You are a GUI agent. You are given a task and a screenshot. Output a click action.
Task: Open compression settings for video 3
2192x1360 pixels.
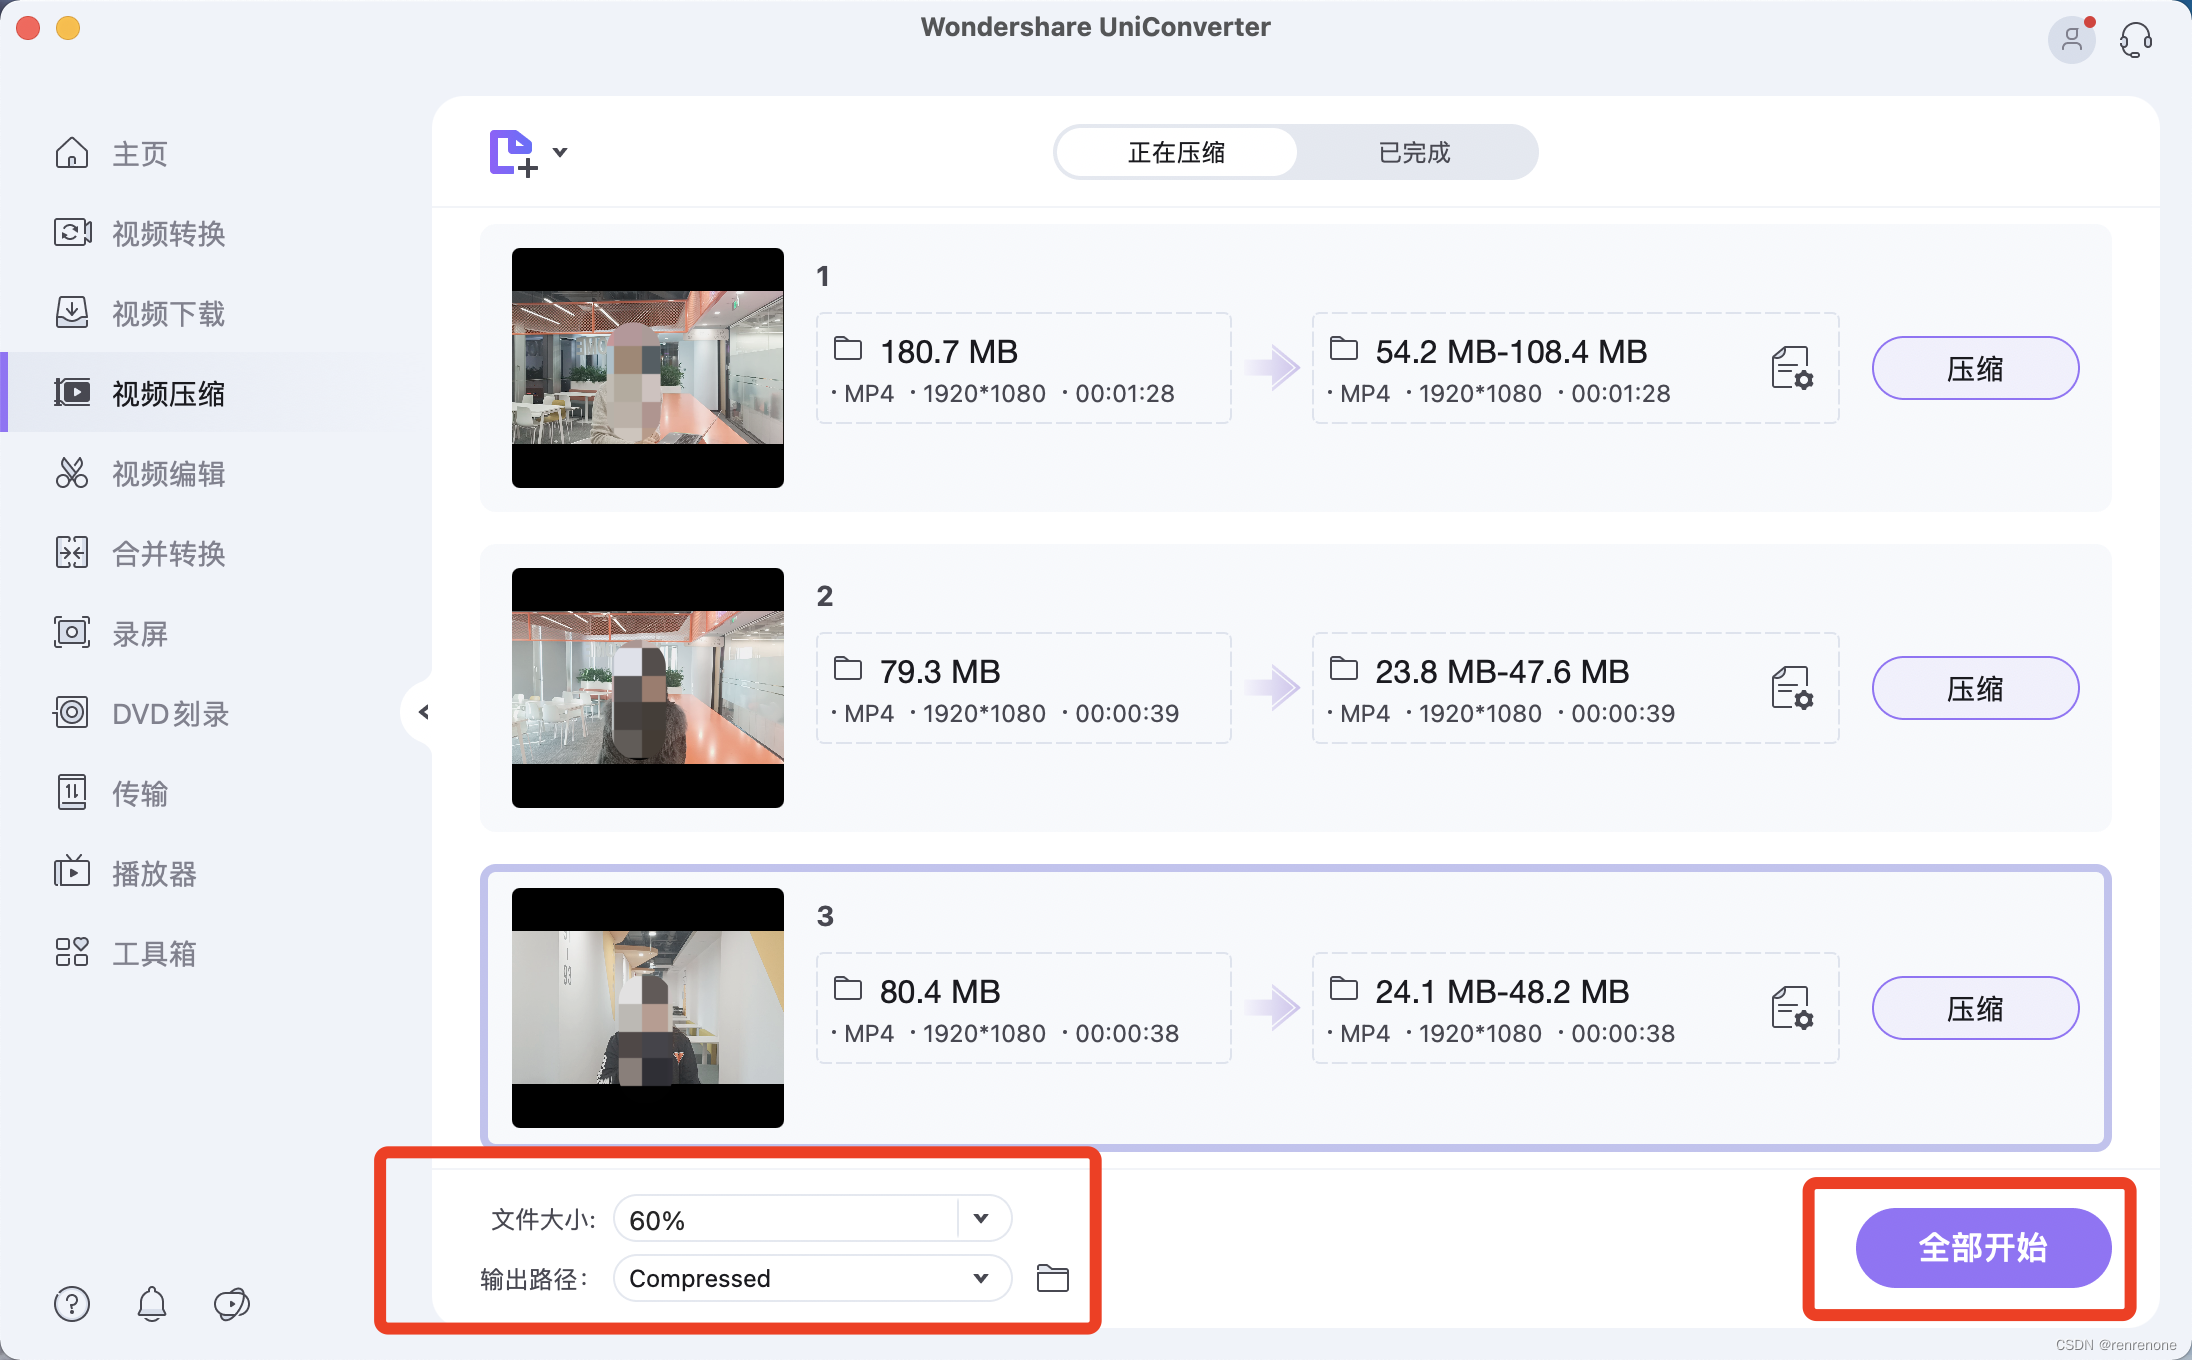(1791, 1008)
